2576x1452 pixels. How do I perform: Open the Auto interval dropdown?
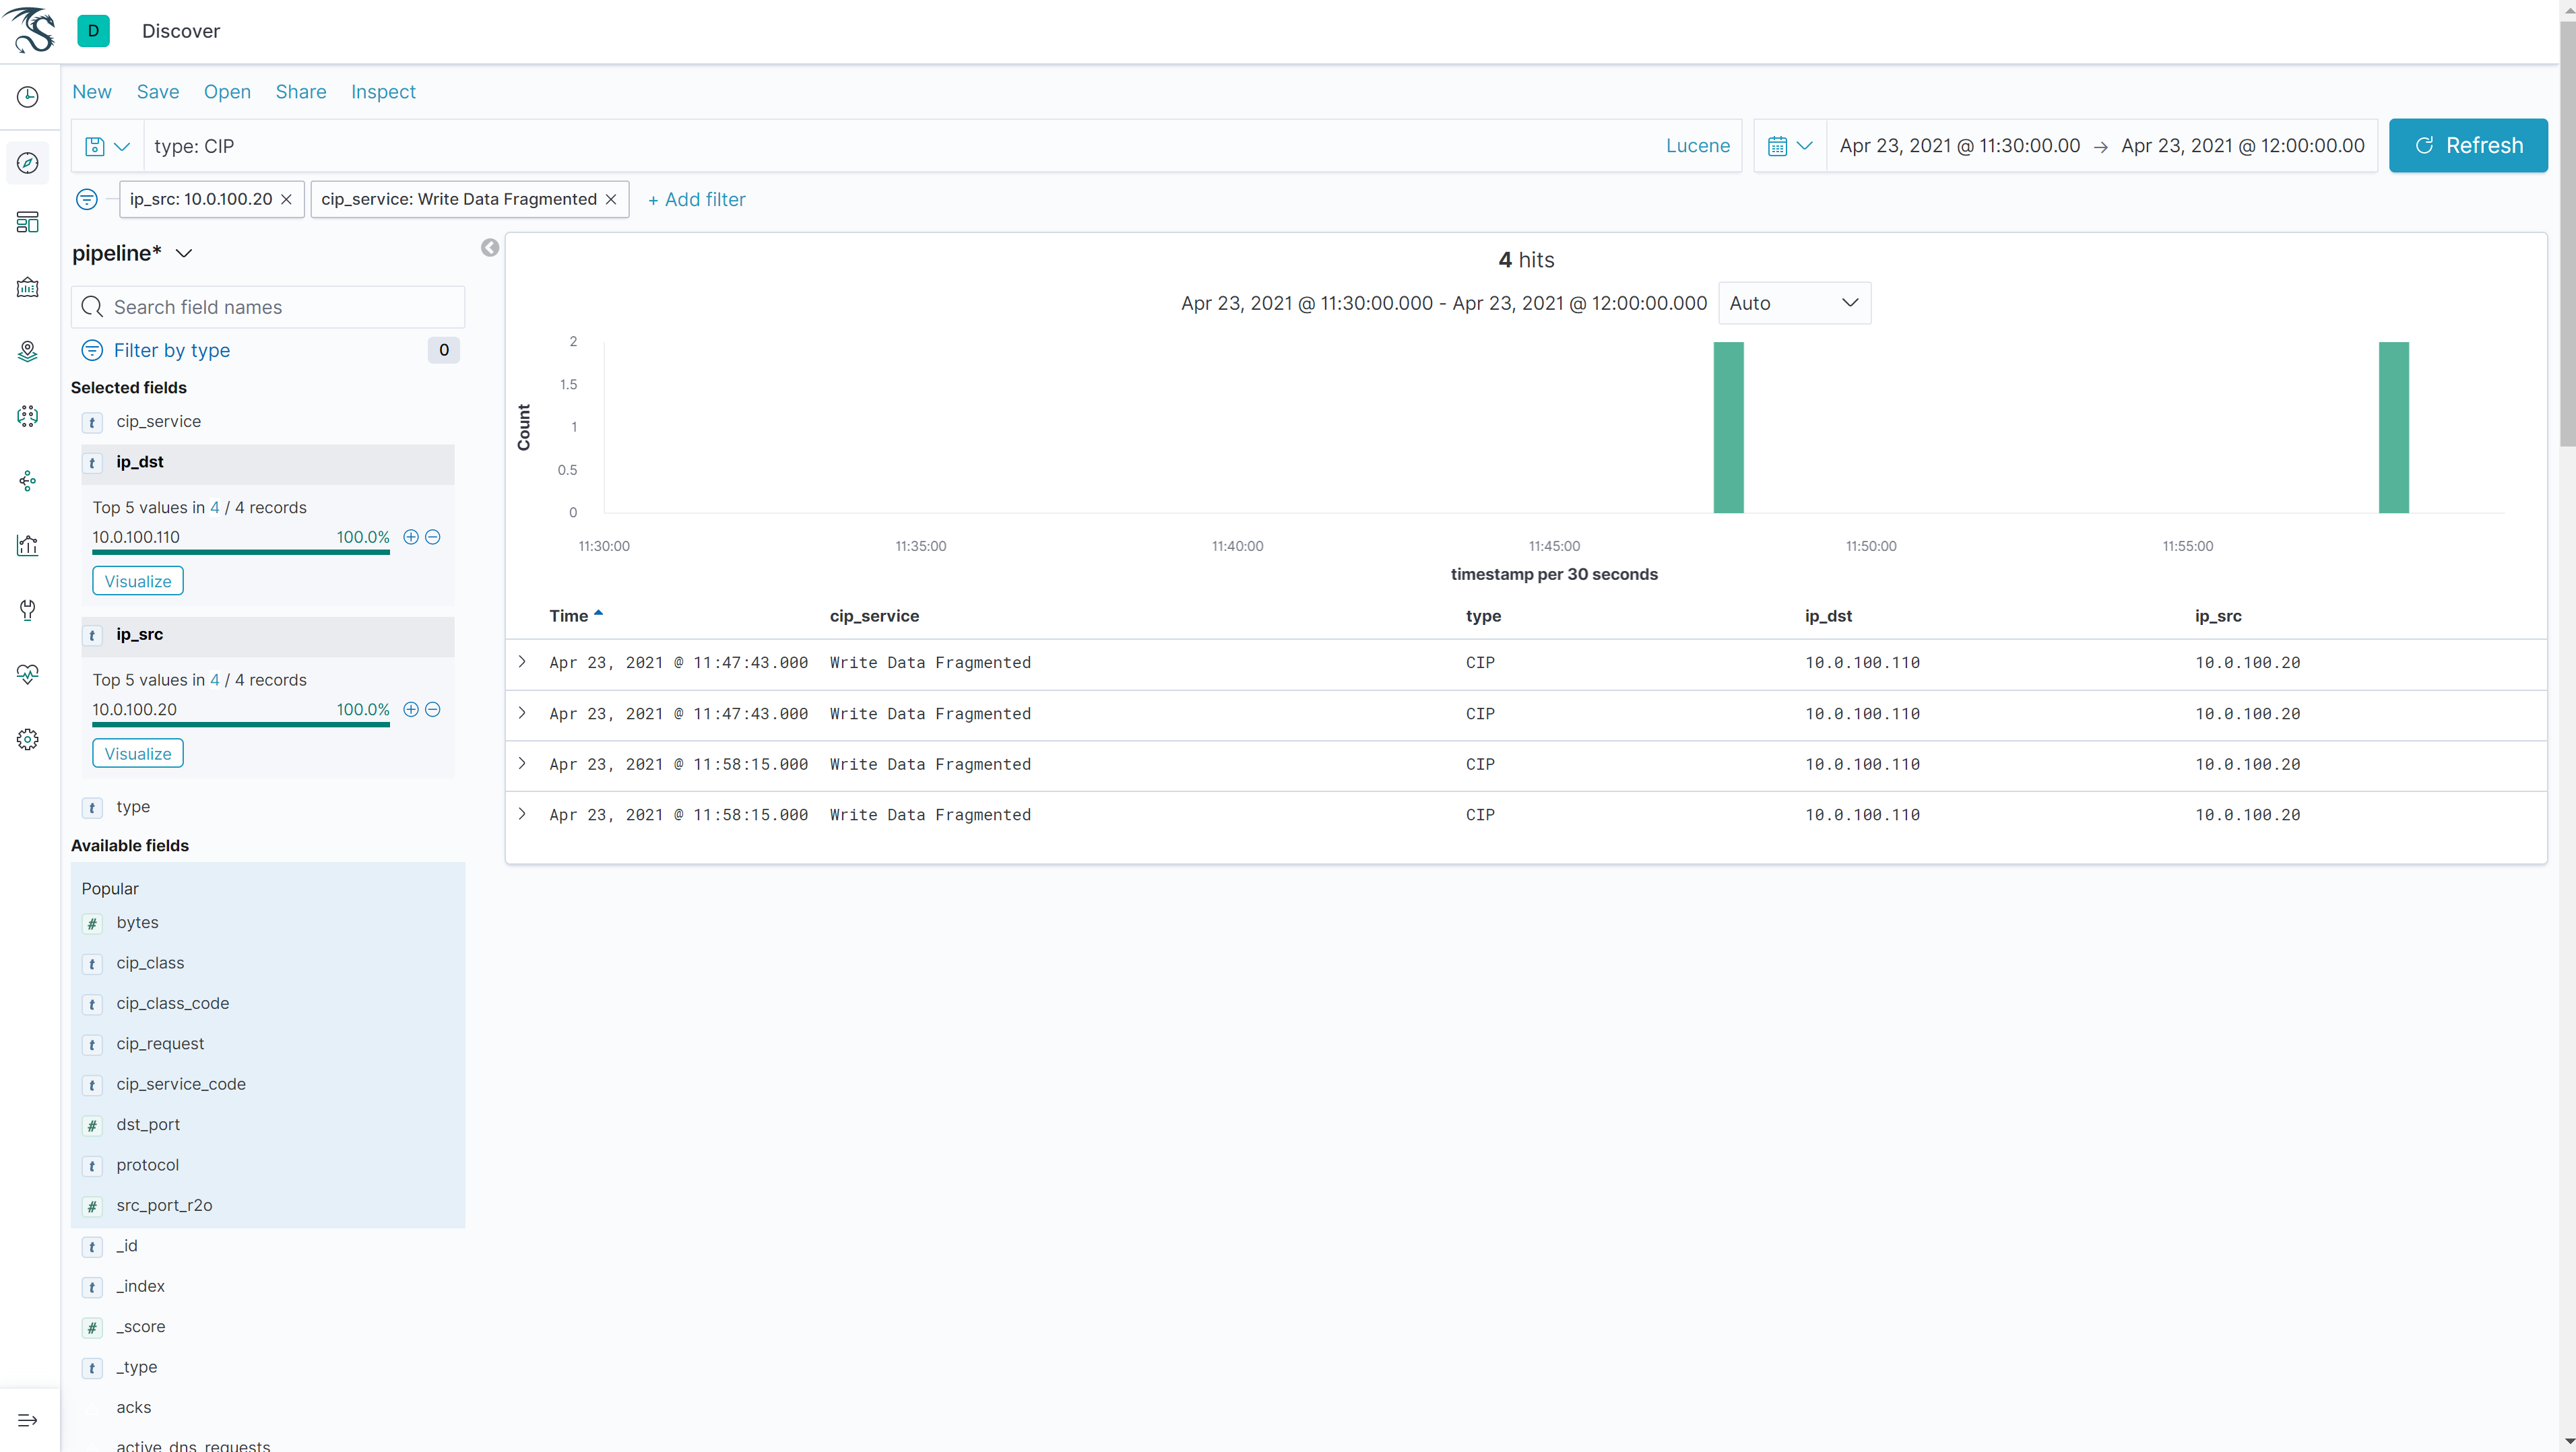coord(1794,303)
